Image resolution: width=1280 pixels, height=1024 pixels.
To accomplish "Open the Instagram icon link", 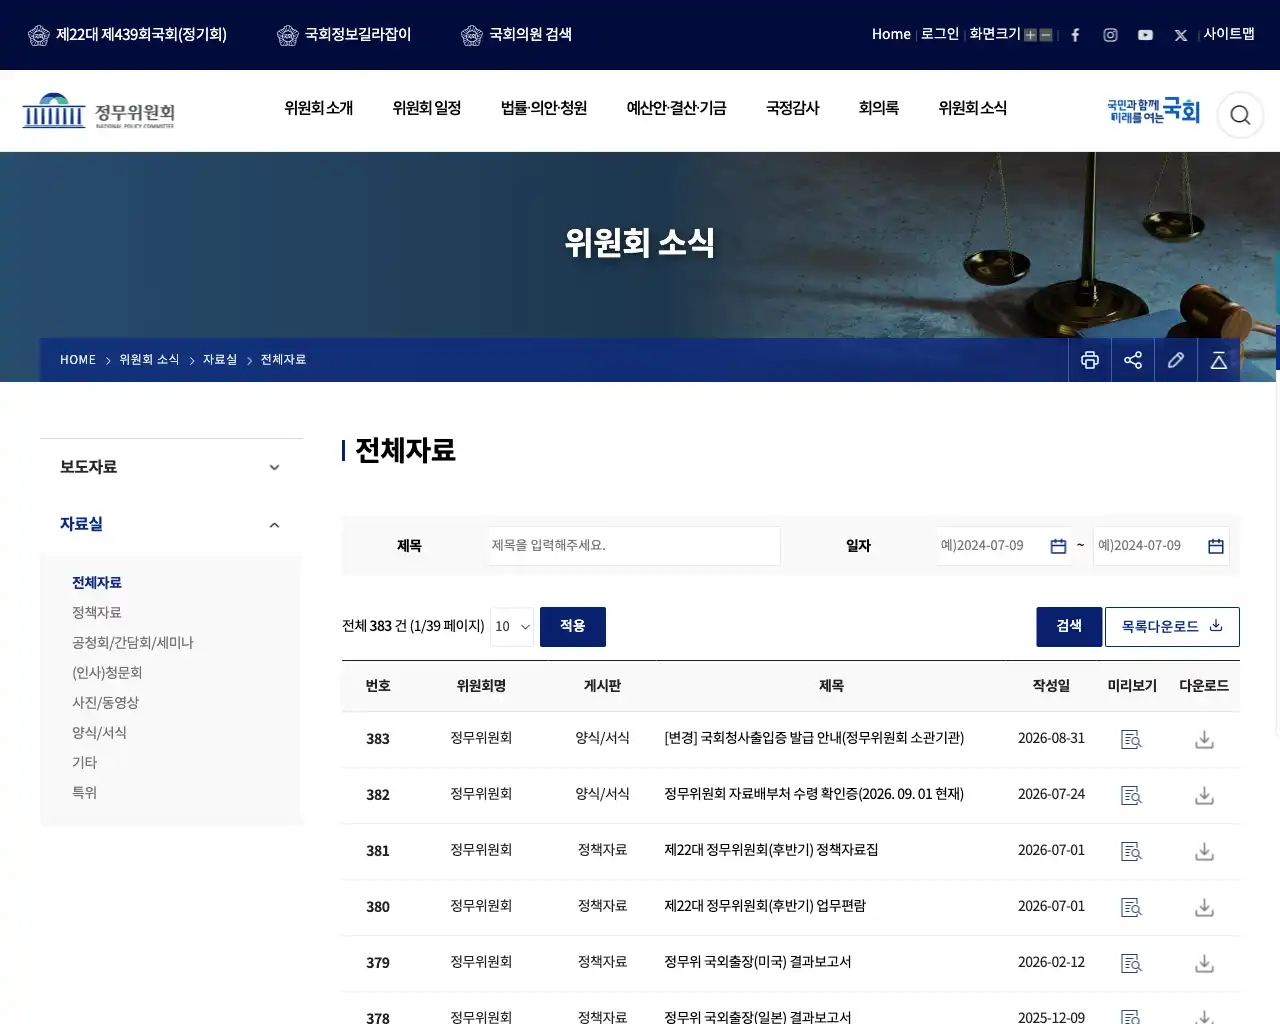I will click(x=1110, y=35).
